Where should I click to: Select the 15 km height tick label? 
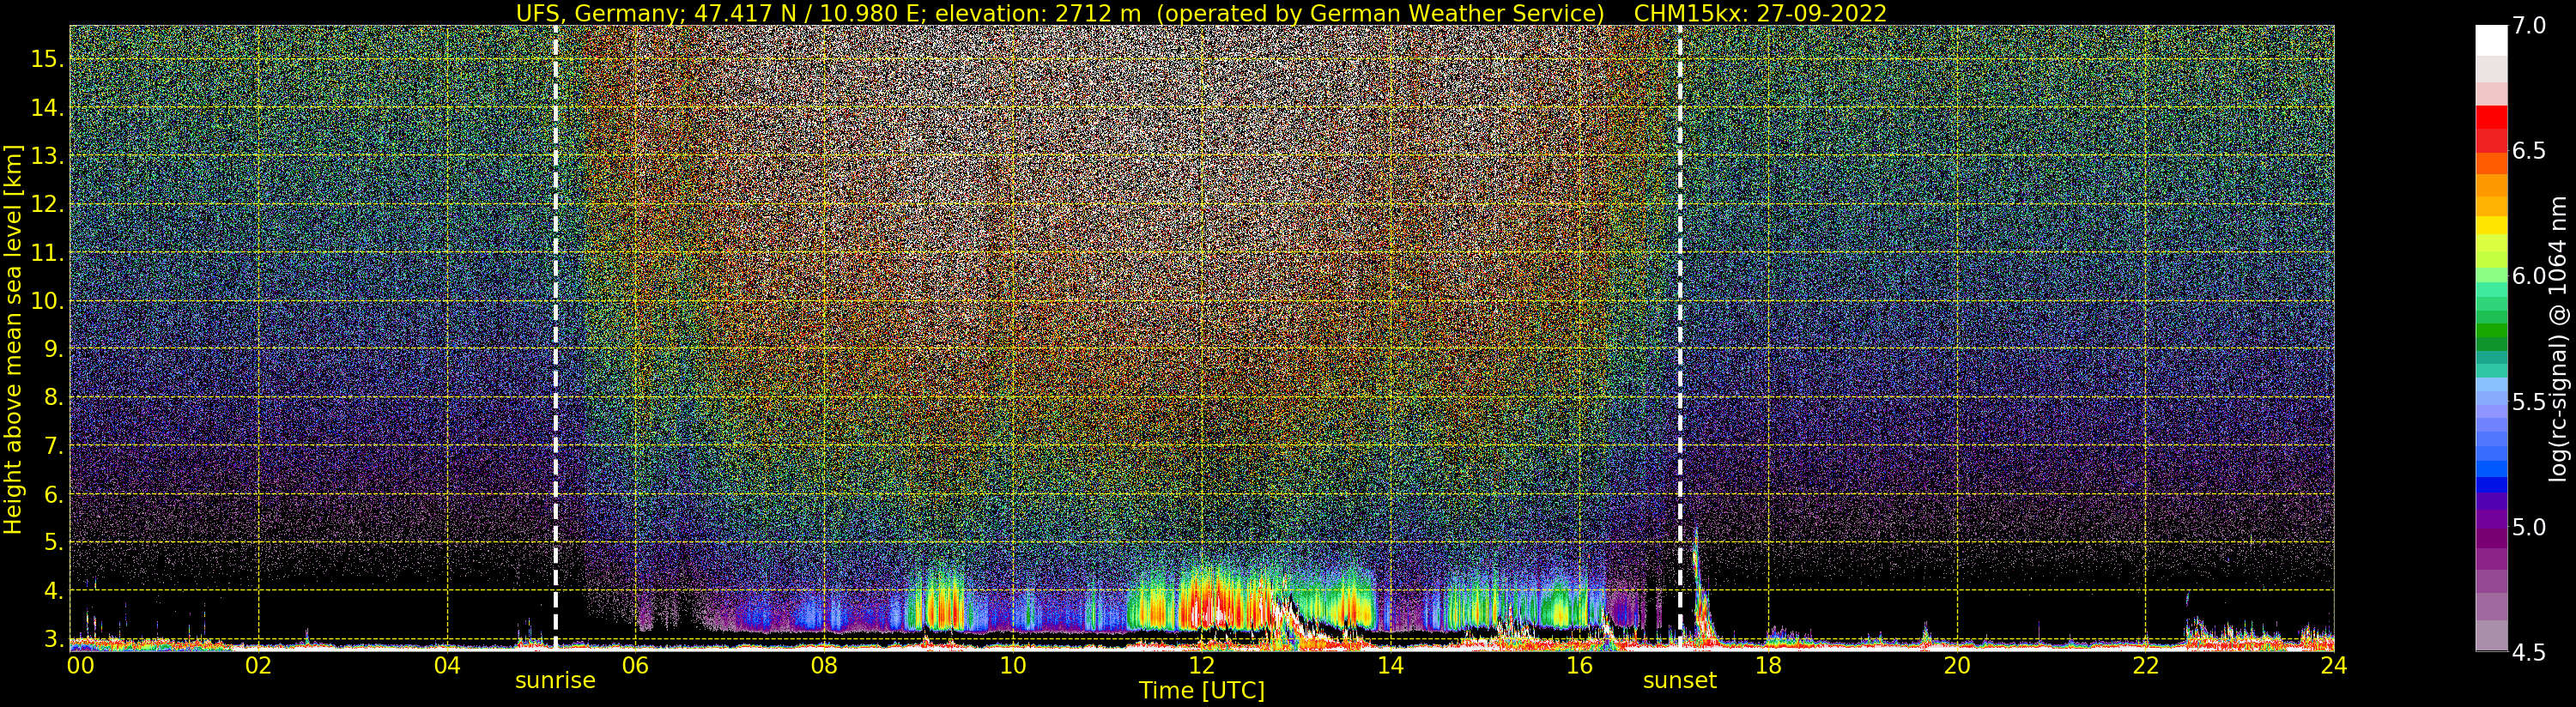pyautogui.click(x=47, y=59)
